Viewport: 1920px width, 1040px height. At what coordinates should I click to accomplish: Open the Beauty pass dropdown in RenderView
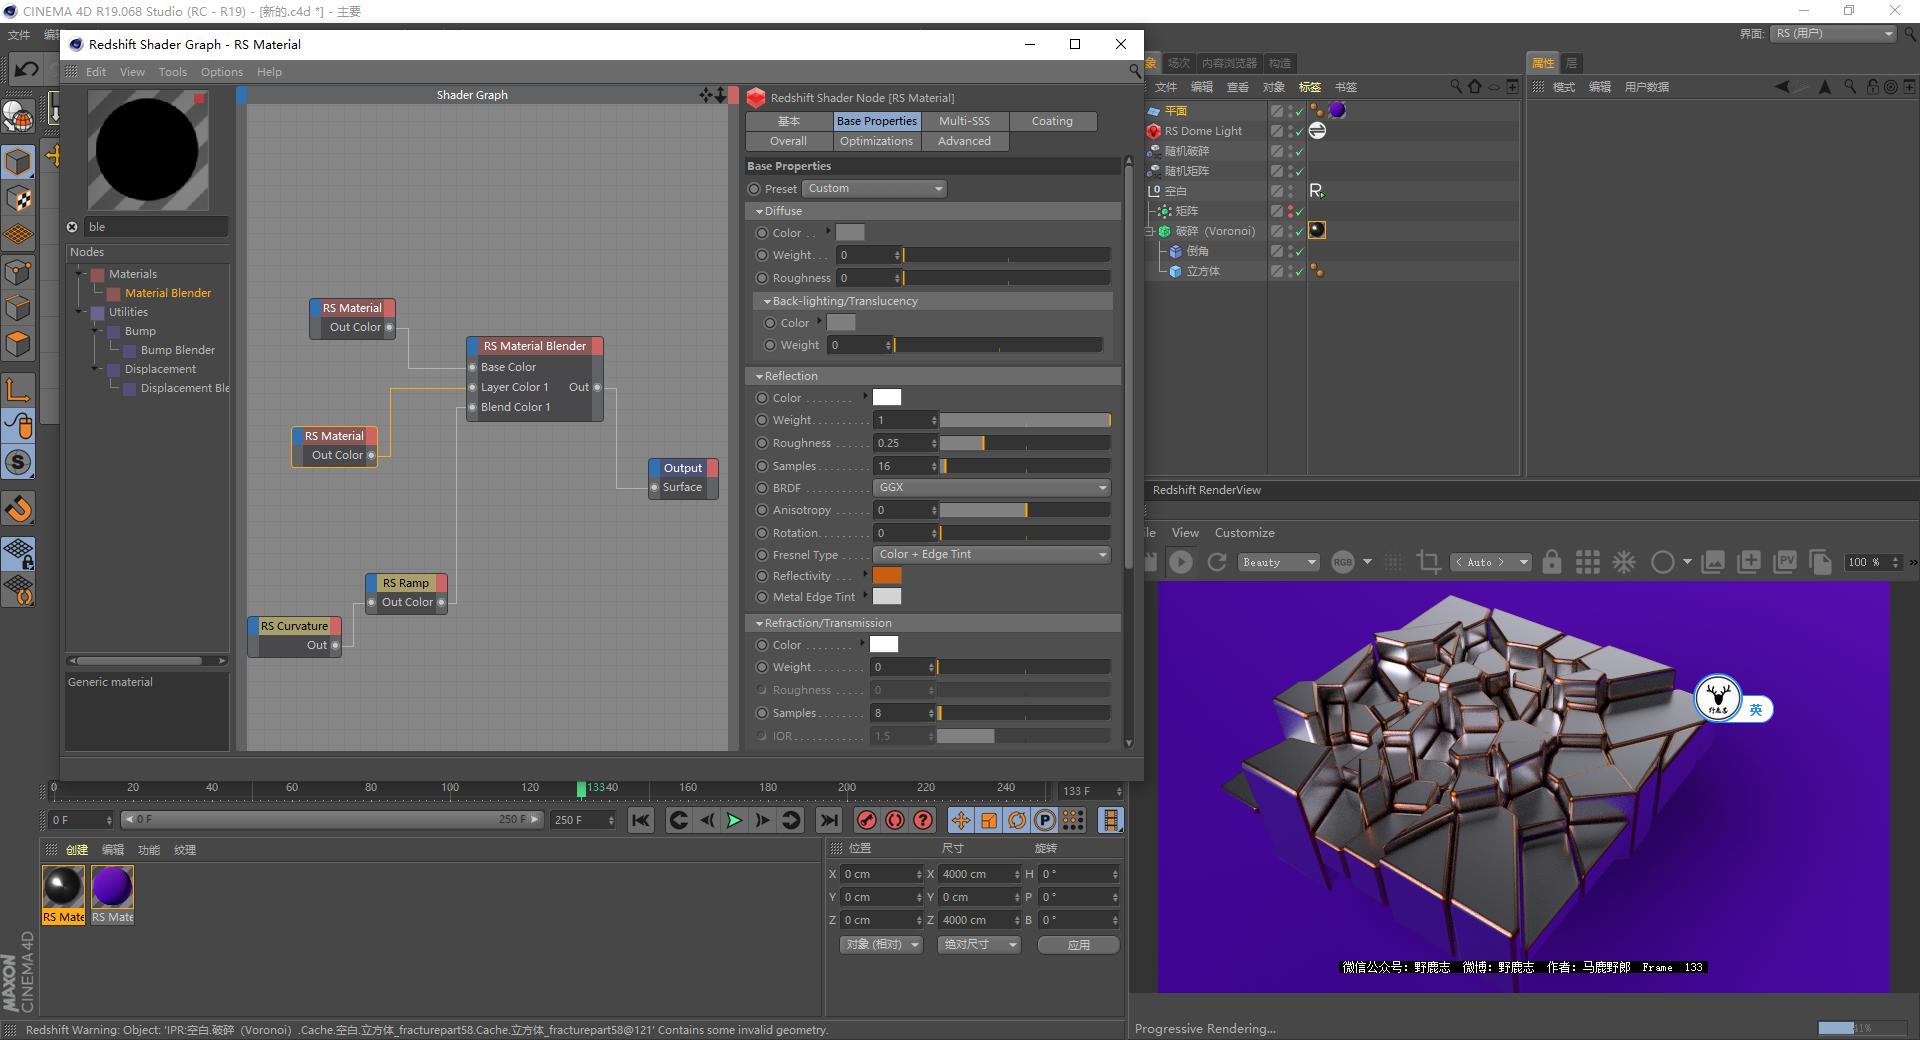coord(1278,562)
